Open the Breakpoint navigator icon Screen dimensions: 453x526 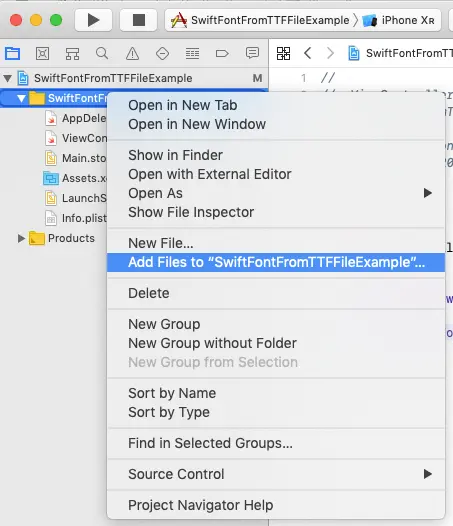tap(222, 53)
